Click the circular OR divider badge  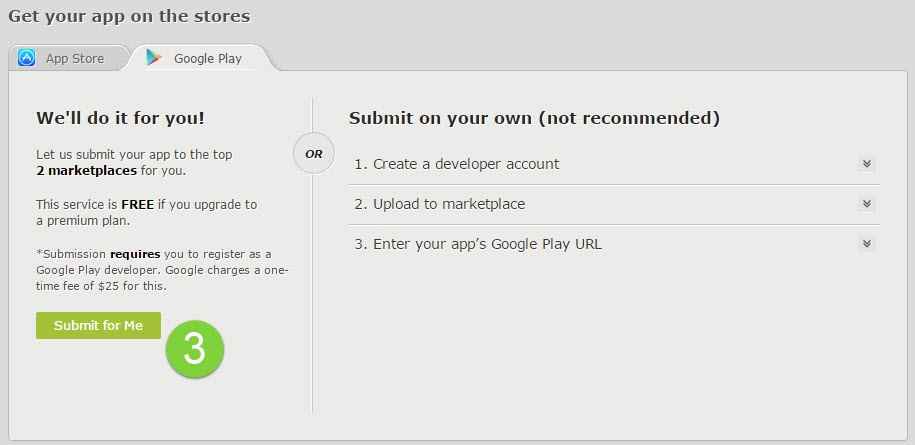[313, 154]
